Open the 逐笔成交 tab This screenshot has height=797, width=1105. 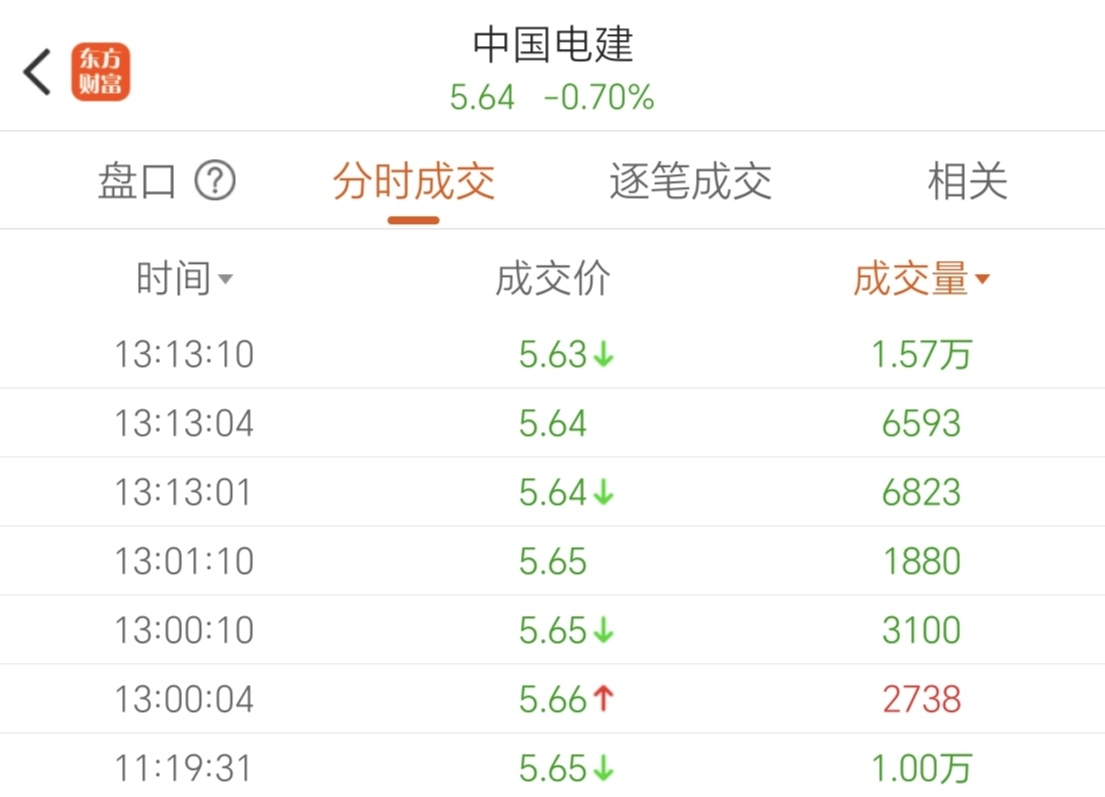(x=691, y=181)
